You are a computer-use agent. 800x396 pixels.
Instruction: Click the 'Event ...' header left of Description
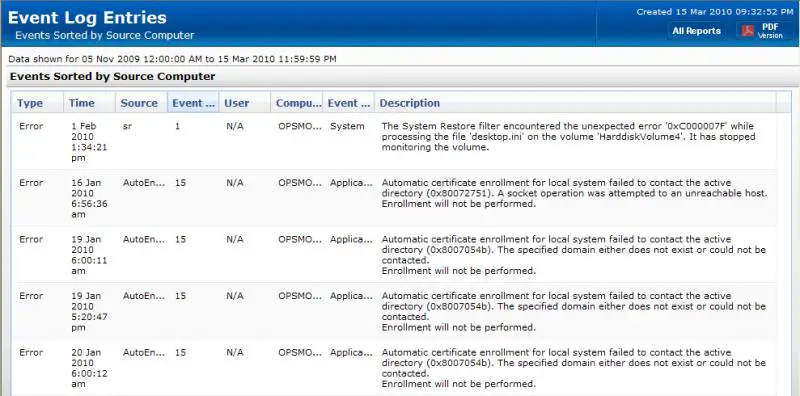click(348, 103)
